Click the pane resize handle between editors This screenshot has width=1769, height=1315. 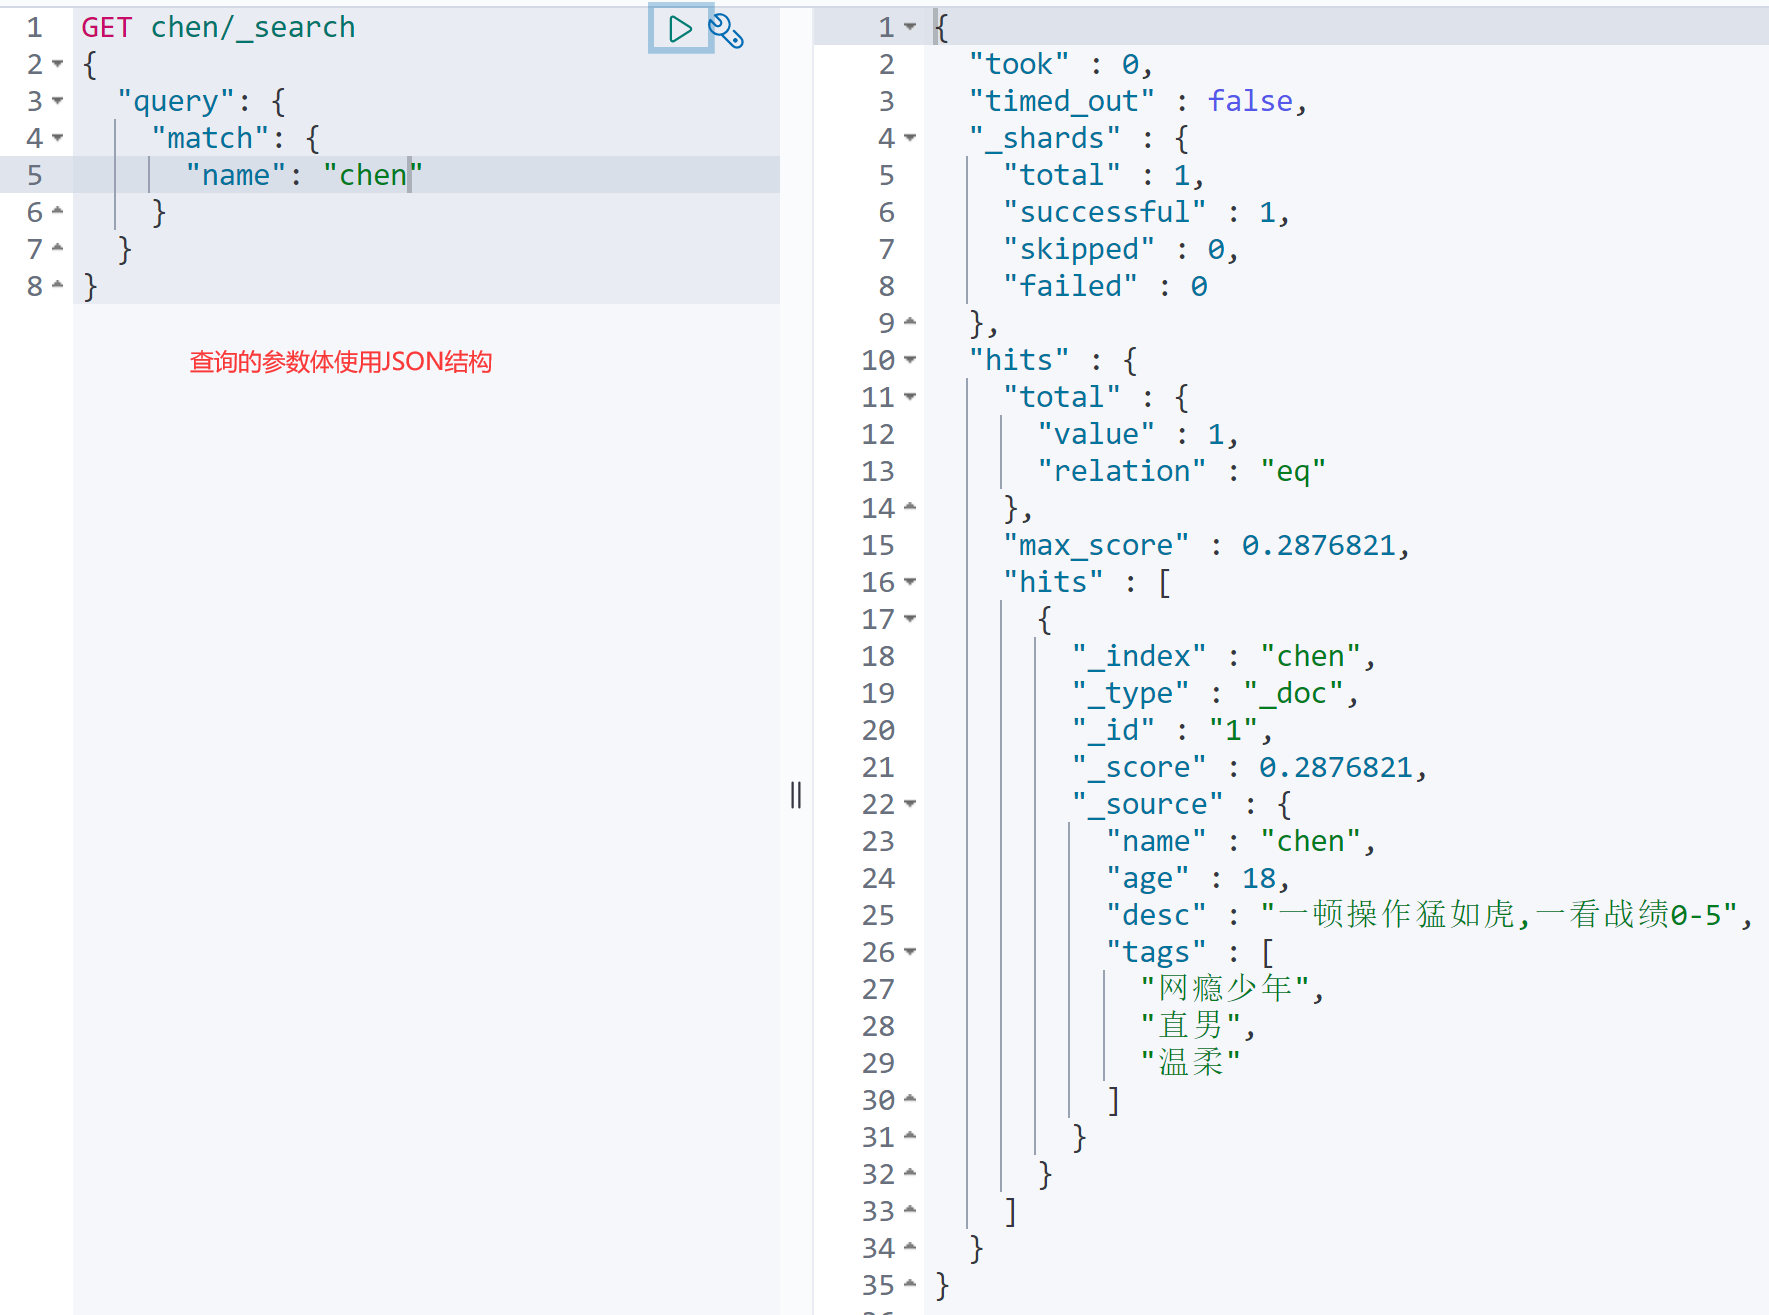[x=796, y=795]
